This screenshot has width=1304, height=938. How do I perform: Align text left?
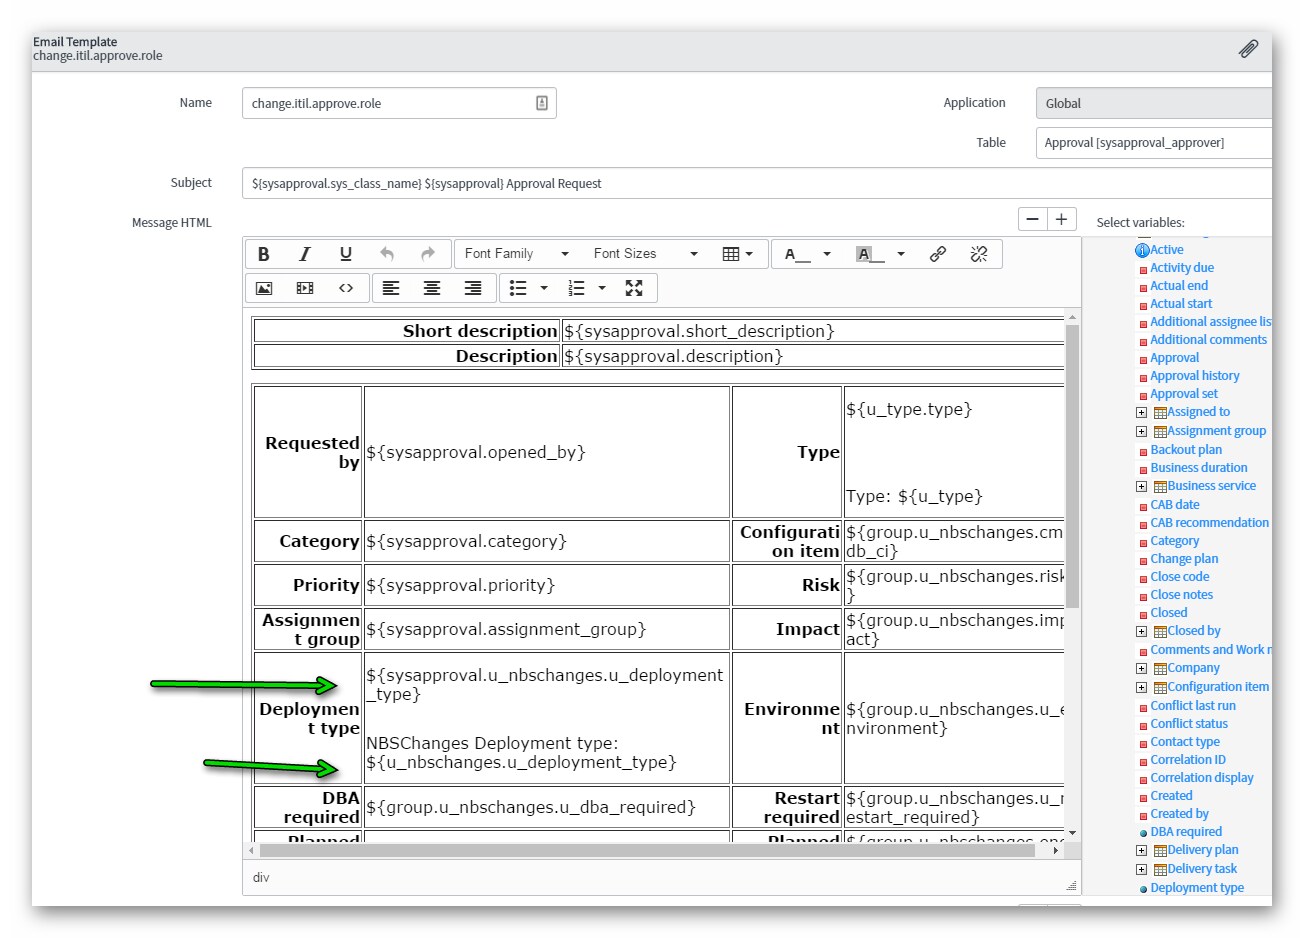(x=391, y=288)
